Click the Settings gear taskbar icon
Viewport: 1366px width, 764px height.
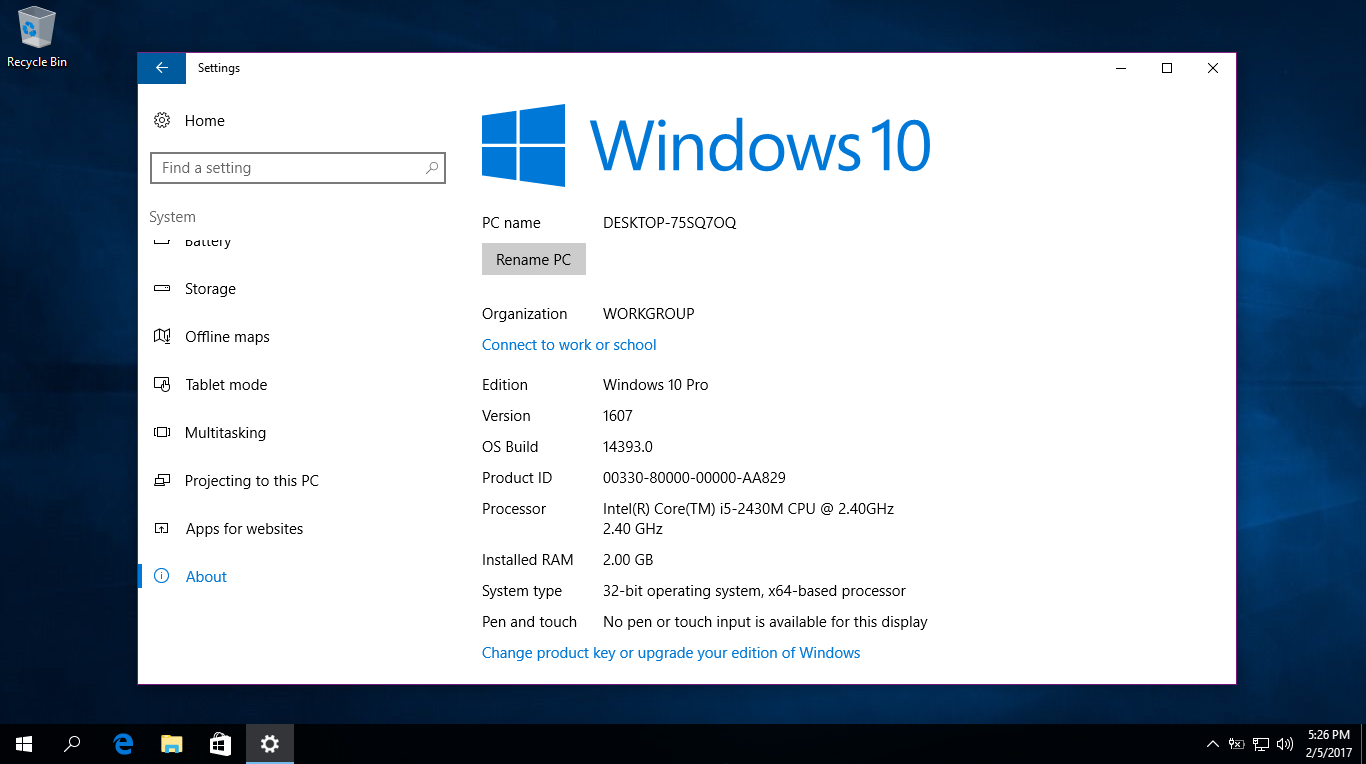pos(270,744)
